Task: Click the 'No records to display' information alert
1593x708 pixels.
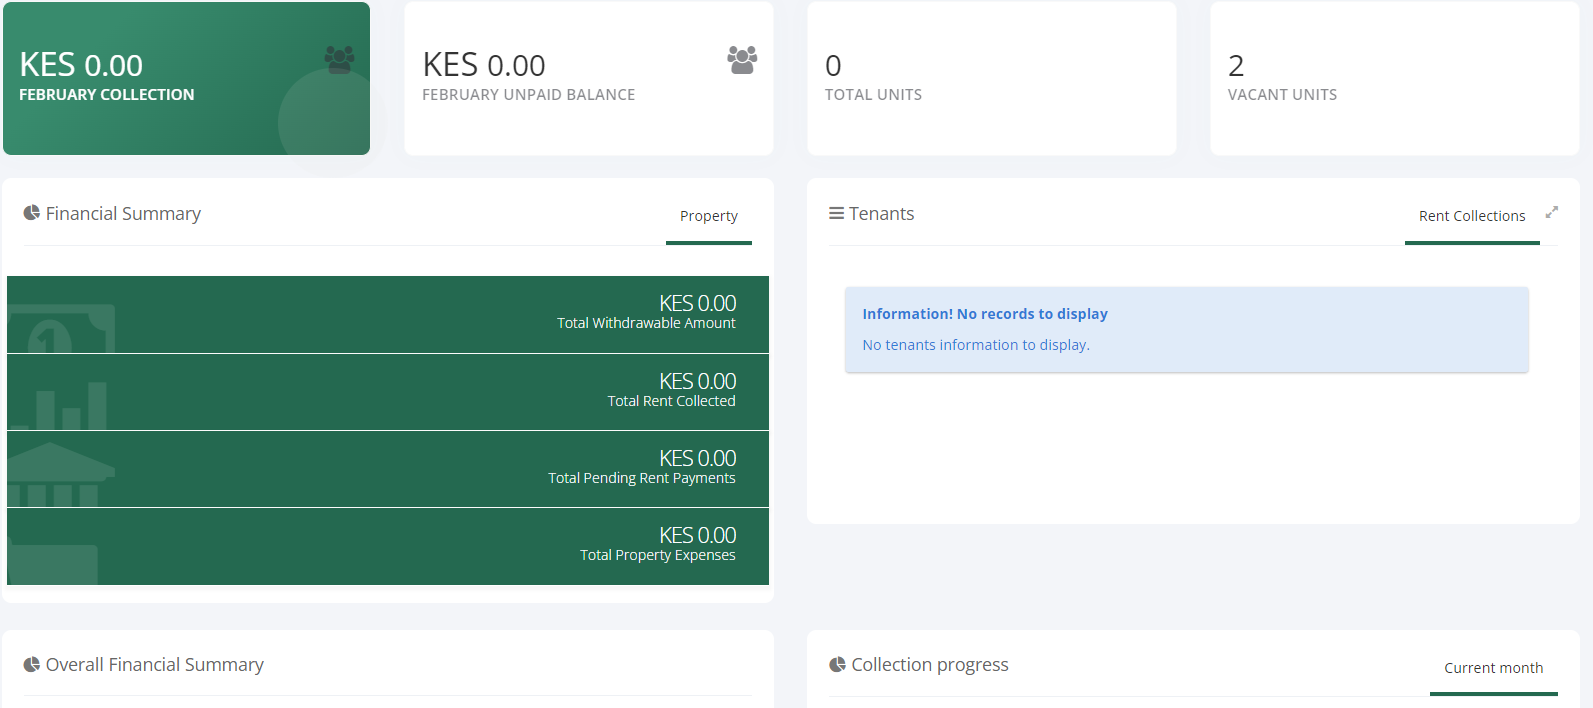Action: 1186,329
